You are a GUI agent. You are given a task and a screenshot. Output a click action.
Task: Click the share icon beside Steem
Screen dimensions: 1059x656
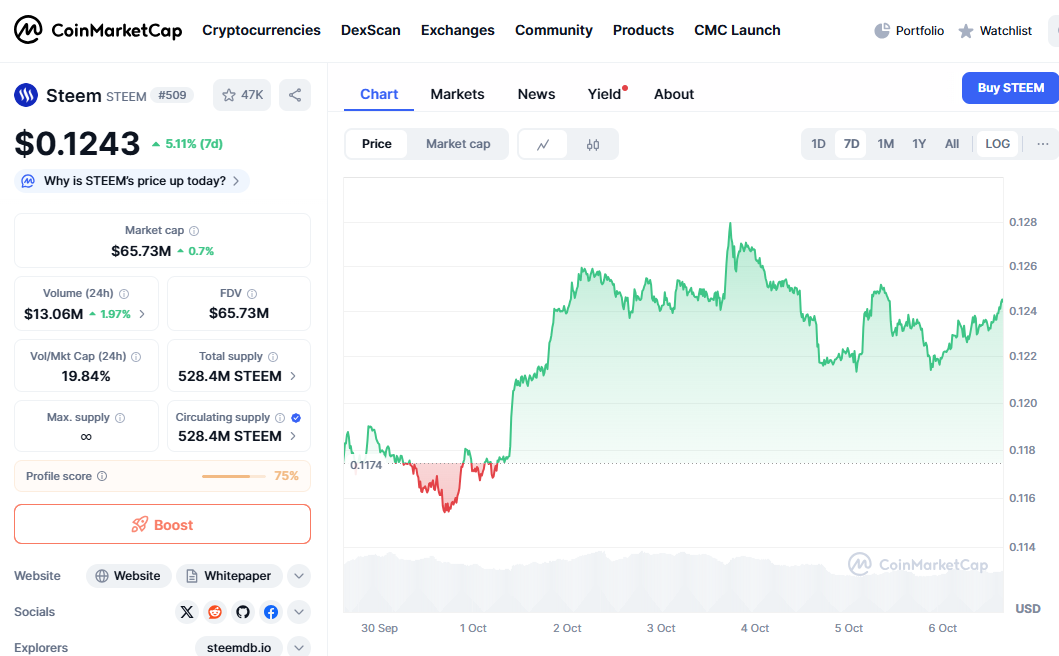click(x=295, y=95)
